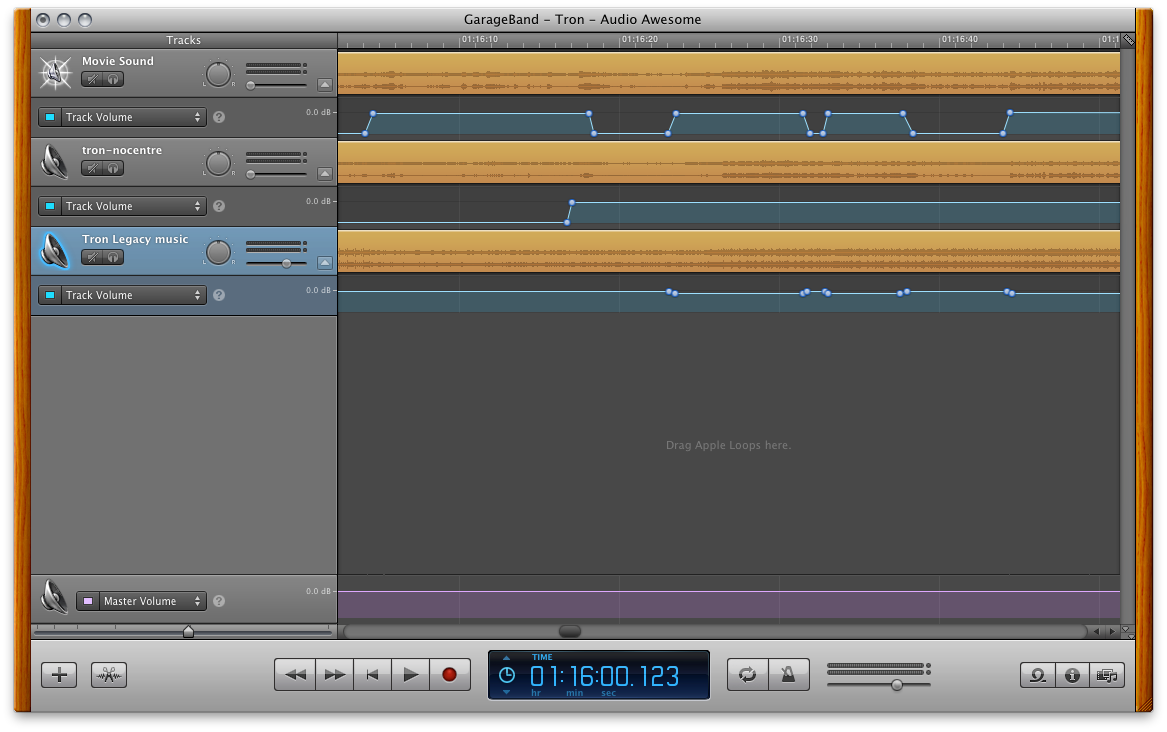This screenshot has width=1167, height=732.
Task: Start playback with the Play button
Action: click(x=411, y=675)
